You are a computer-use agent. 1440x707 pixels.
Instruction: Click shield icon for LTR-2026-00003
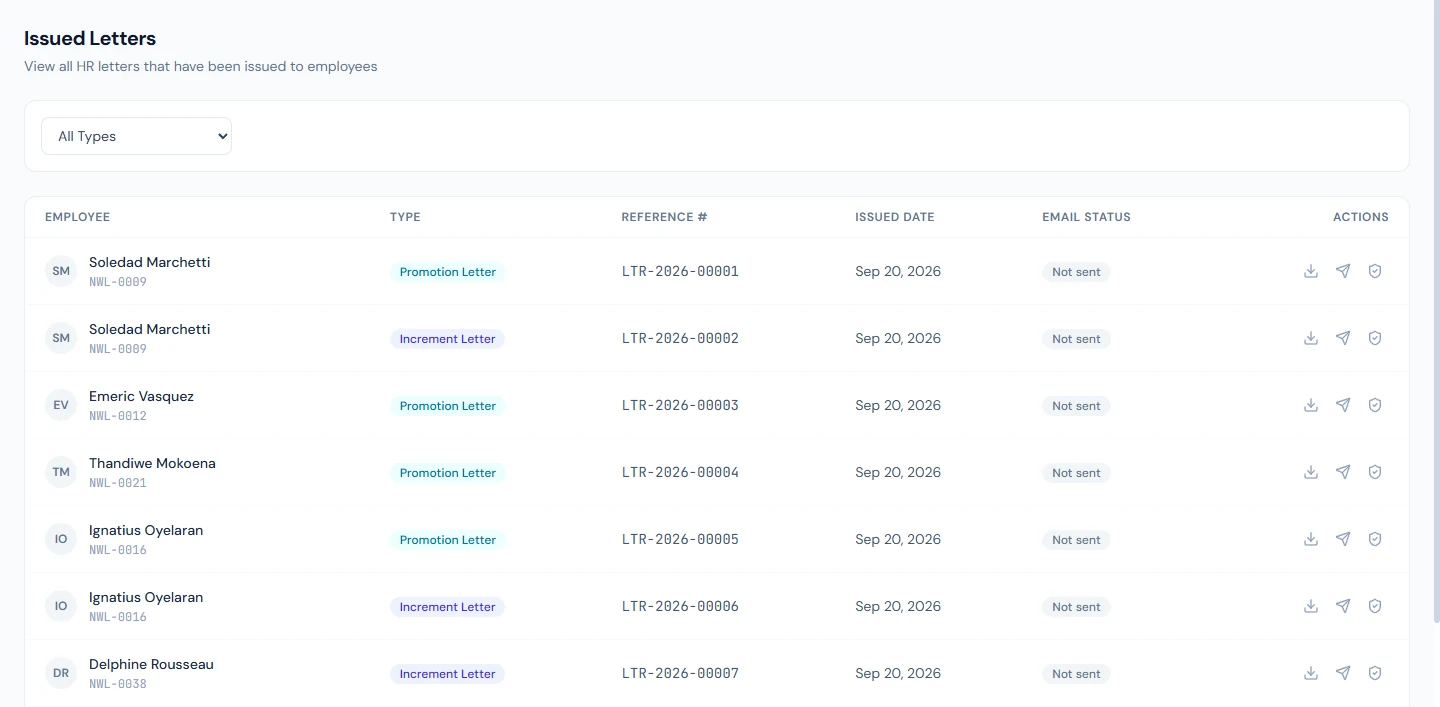(1375, 405)
